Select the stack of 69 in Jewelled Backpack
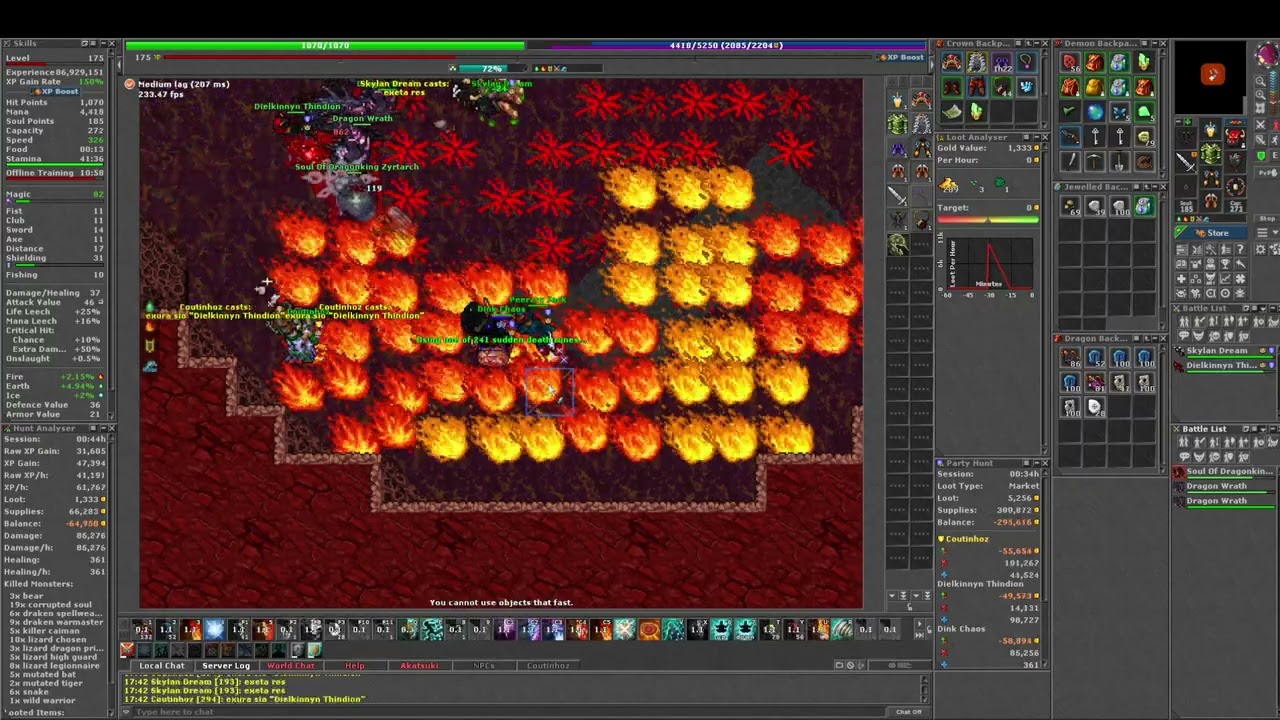Screen dimensions: 1280x720 (1070, 206)
